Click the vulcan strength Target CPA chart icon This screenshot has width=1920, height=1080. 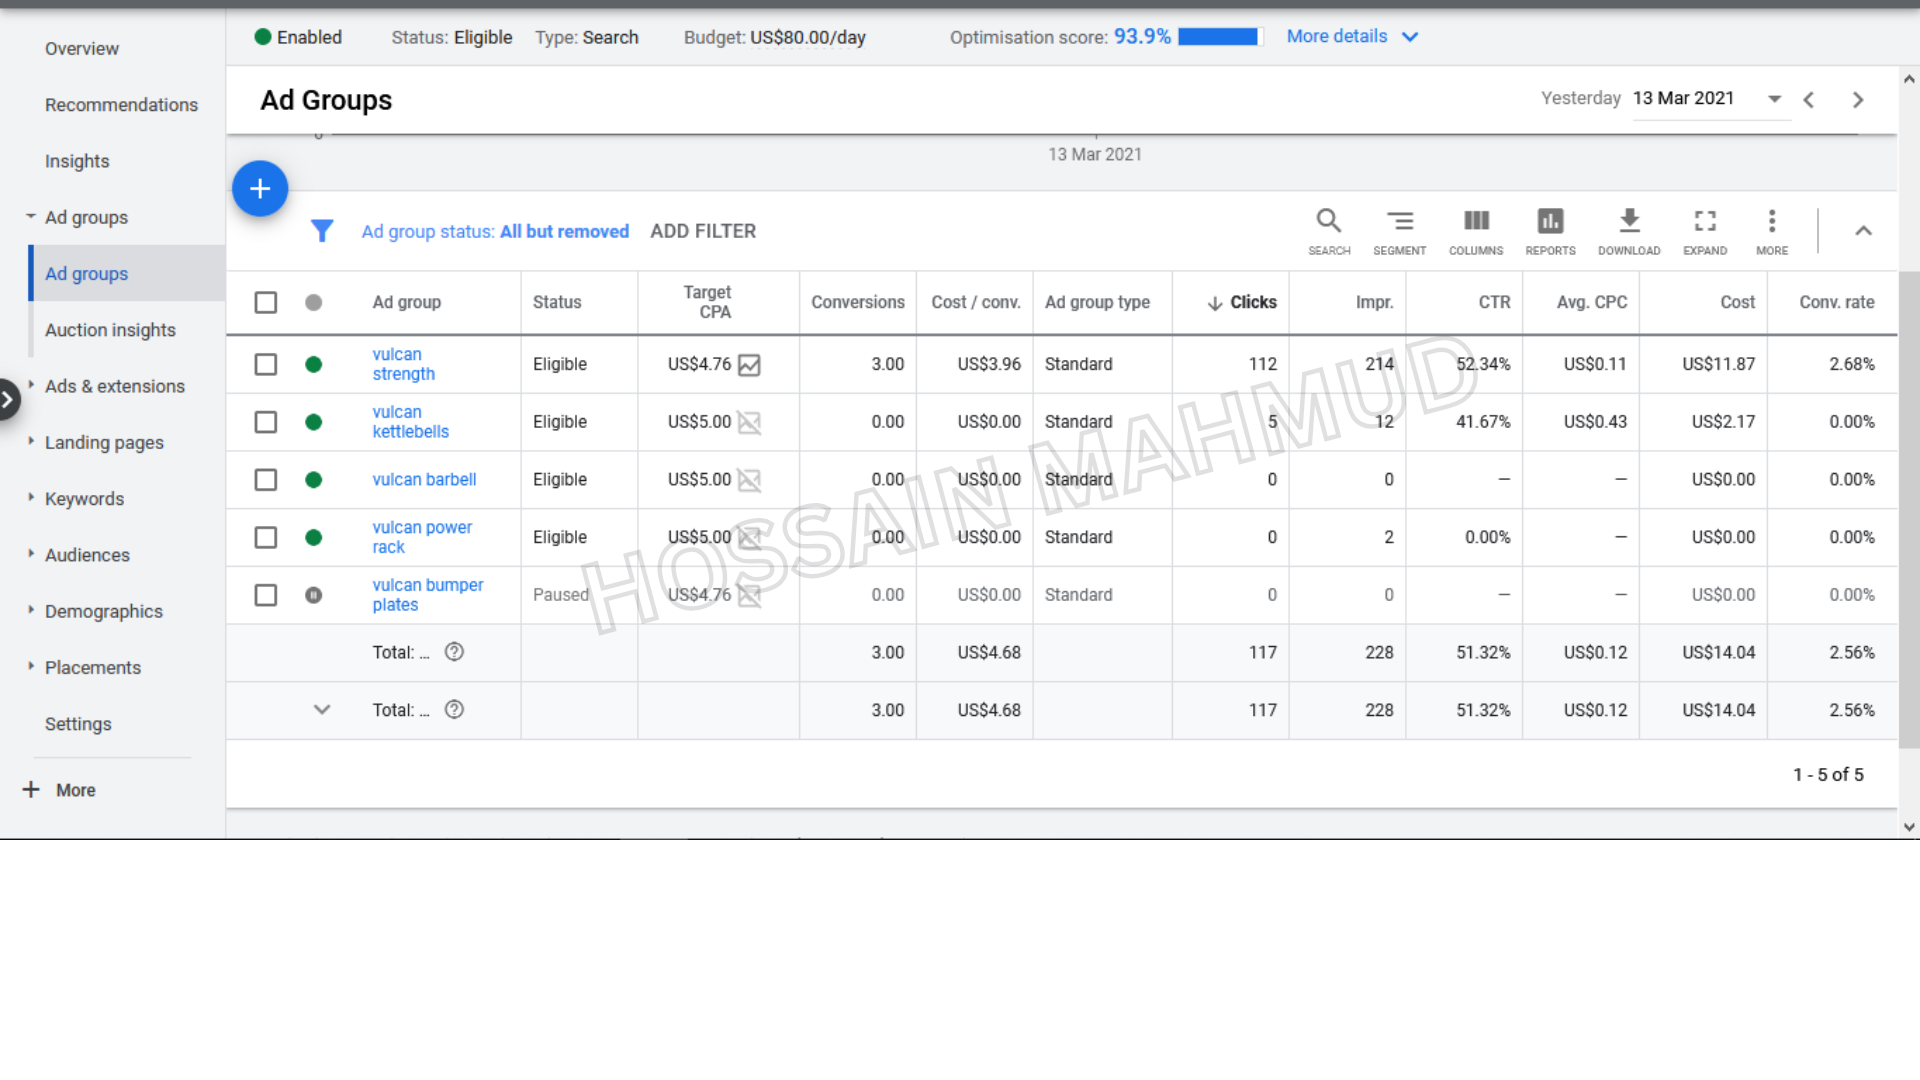point(749,365)
